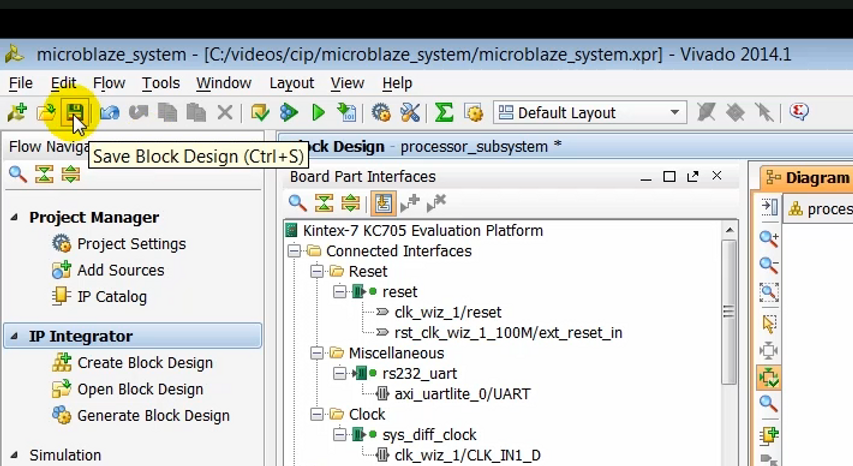Open the Default Layout dropdown
853x466 pixels.
[676, 113]
